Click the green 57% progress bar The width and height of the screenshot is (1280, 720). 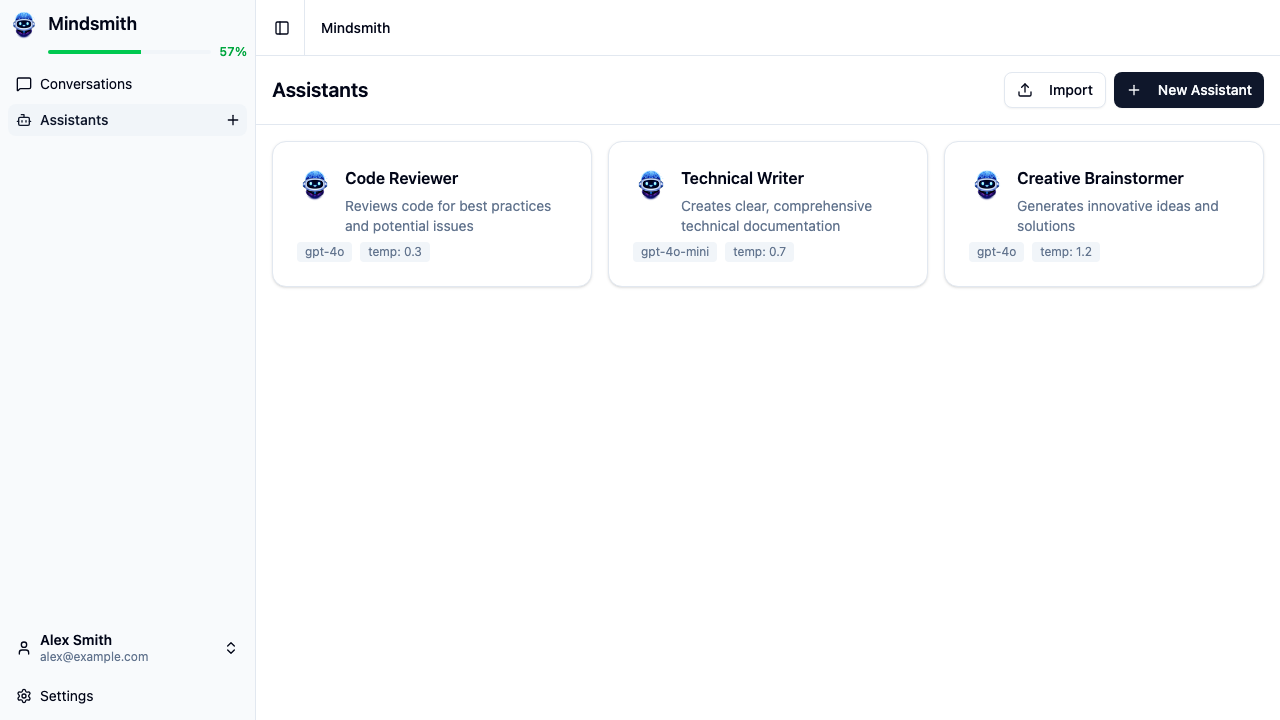coord(95,50)
